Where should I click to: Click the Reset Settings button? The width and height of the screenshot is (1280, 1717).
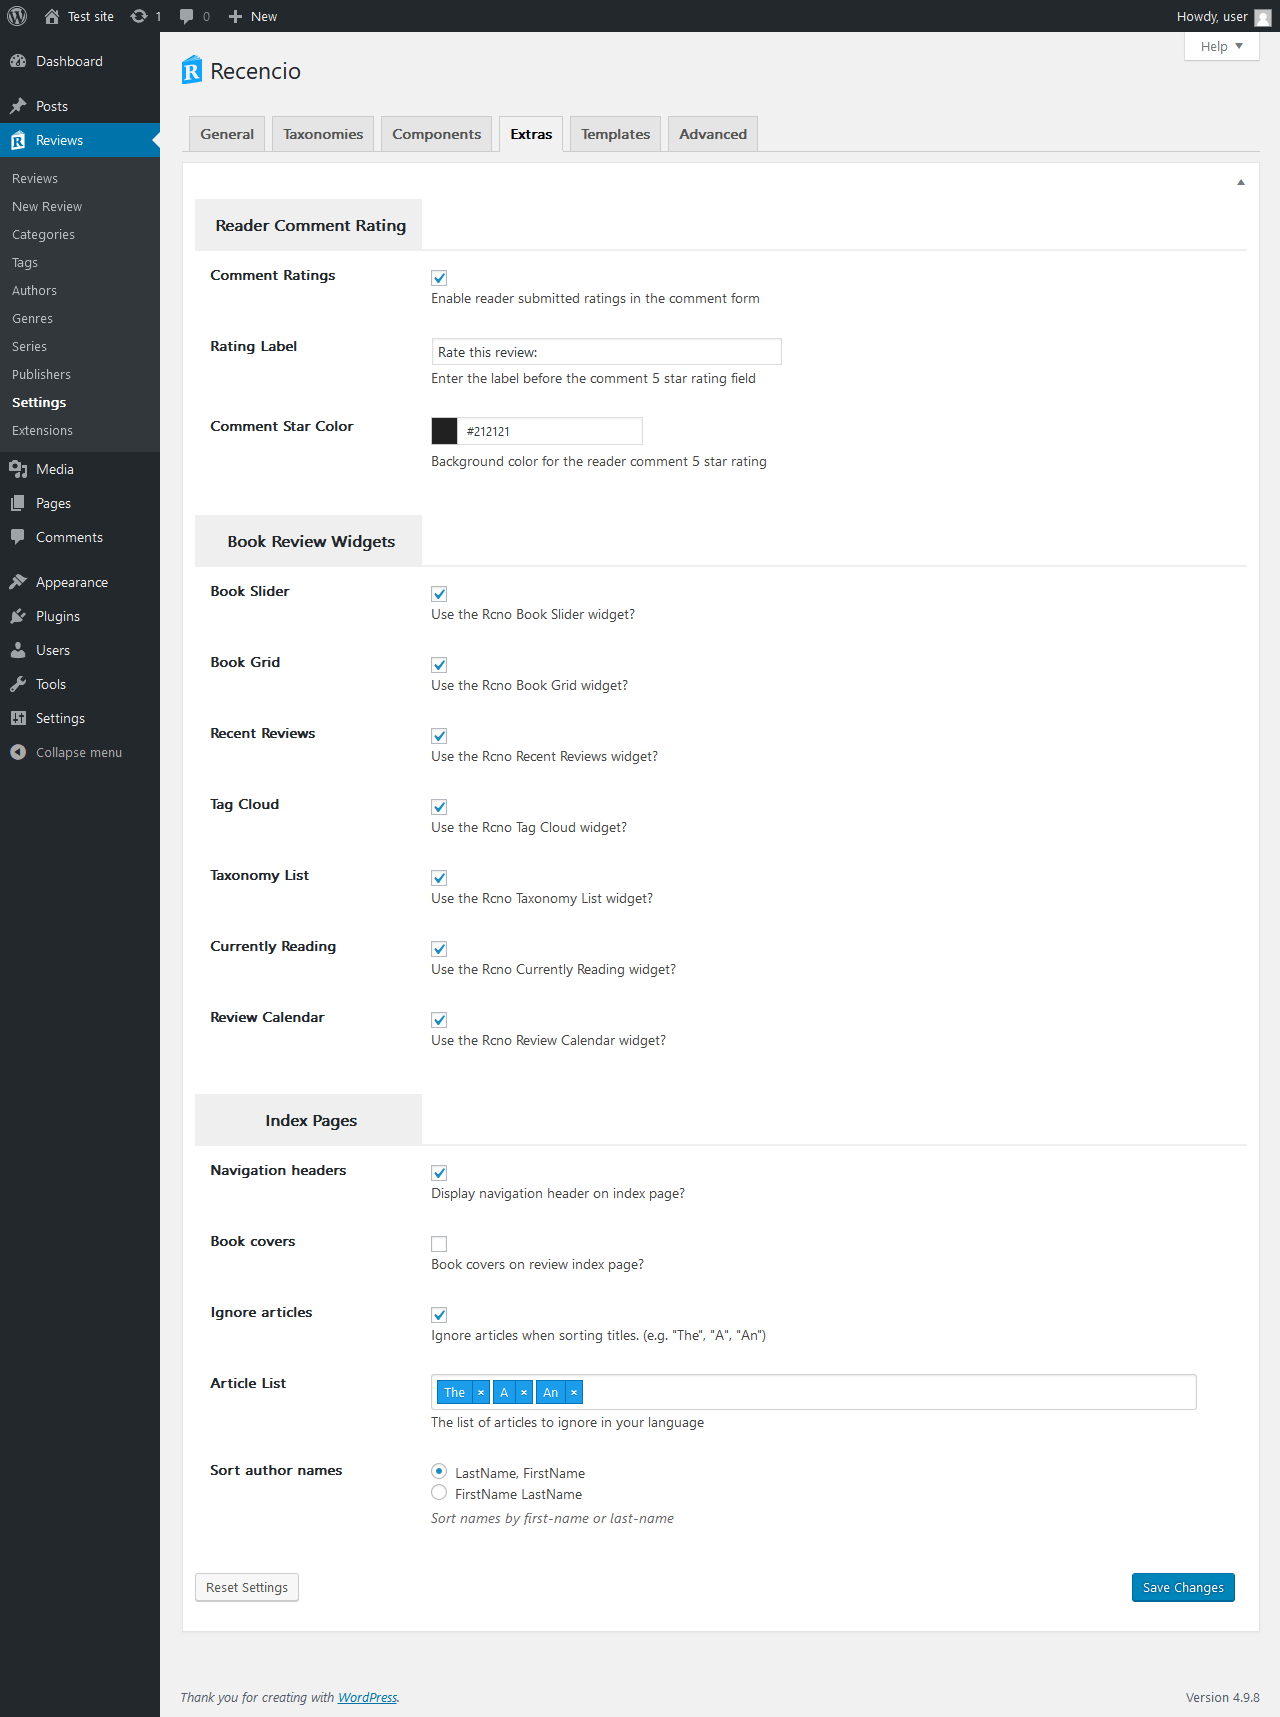247,1587
